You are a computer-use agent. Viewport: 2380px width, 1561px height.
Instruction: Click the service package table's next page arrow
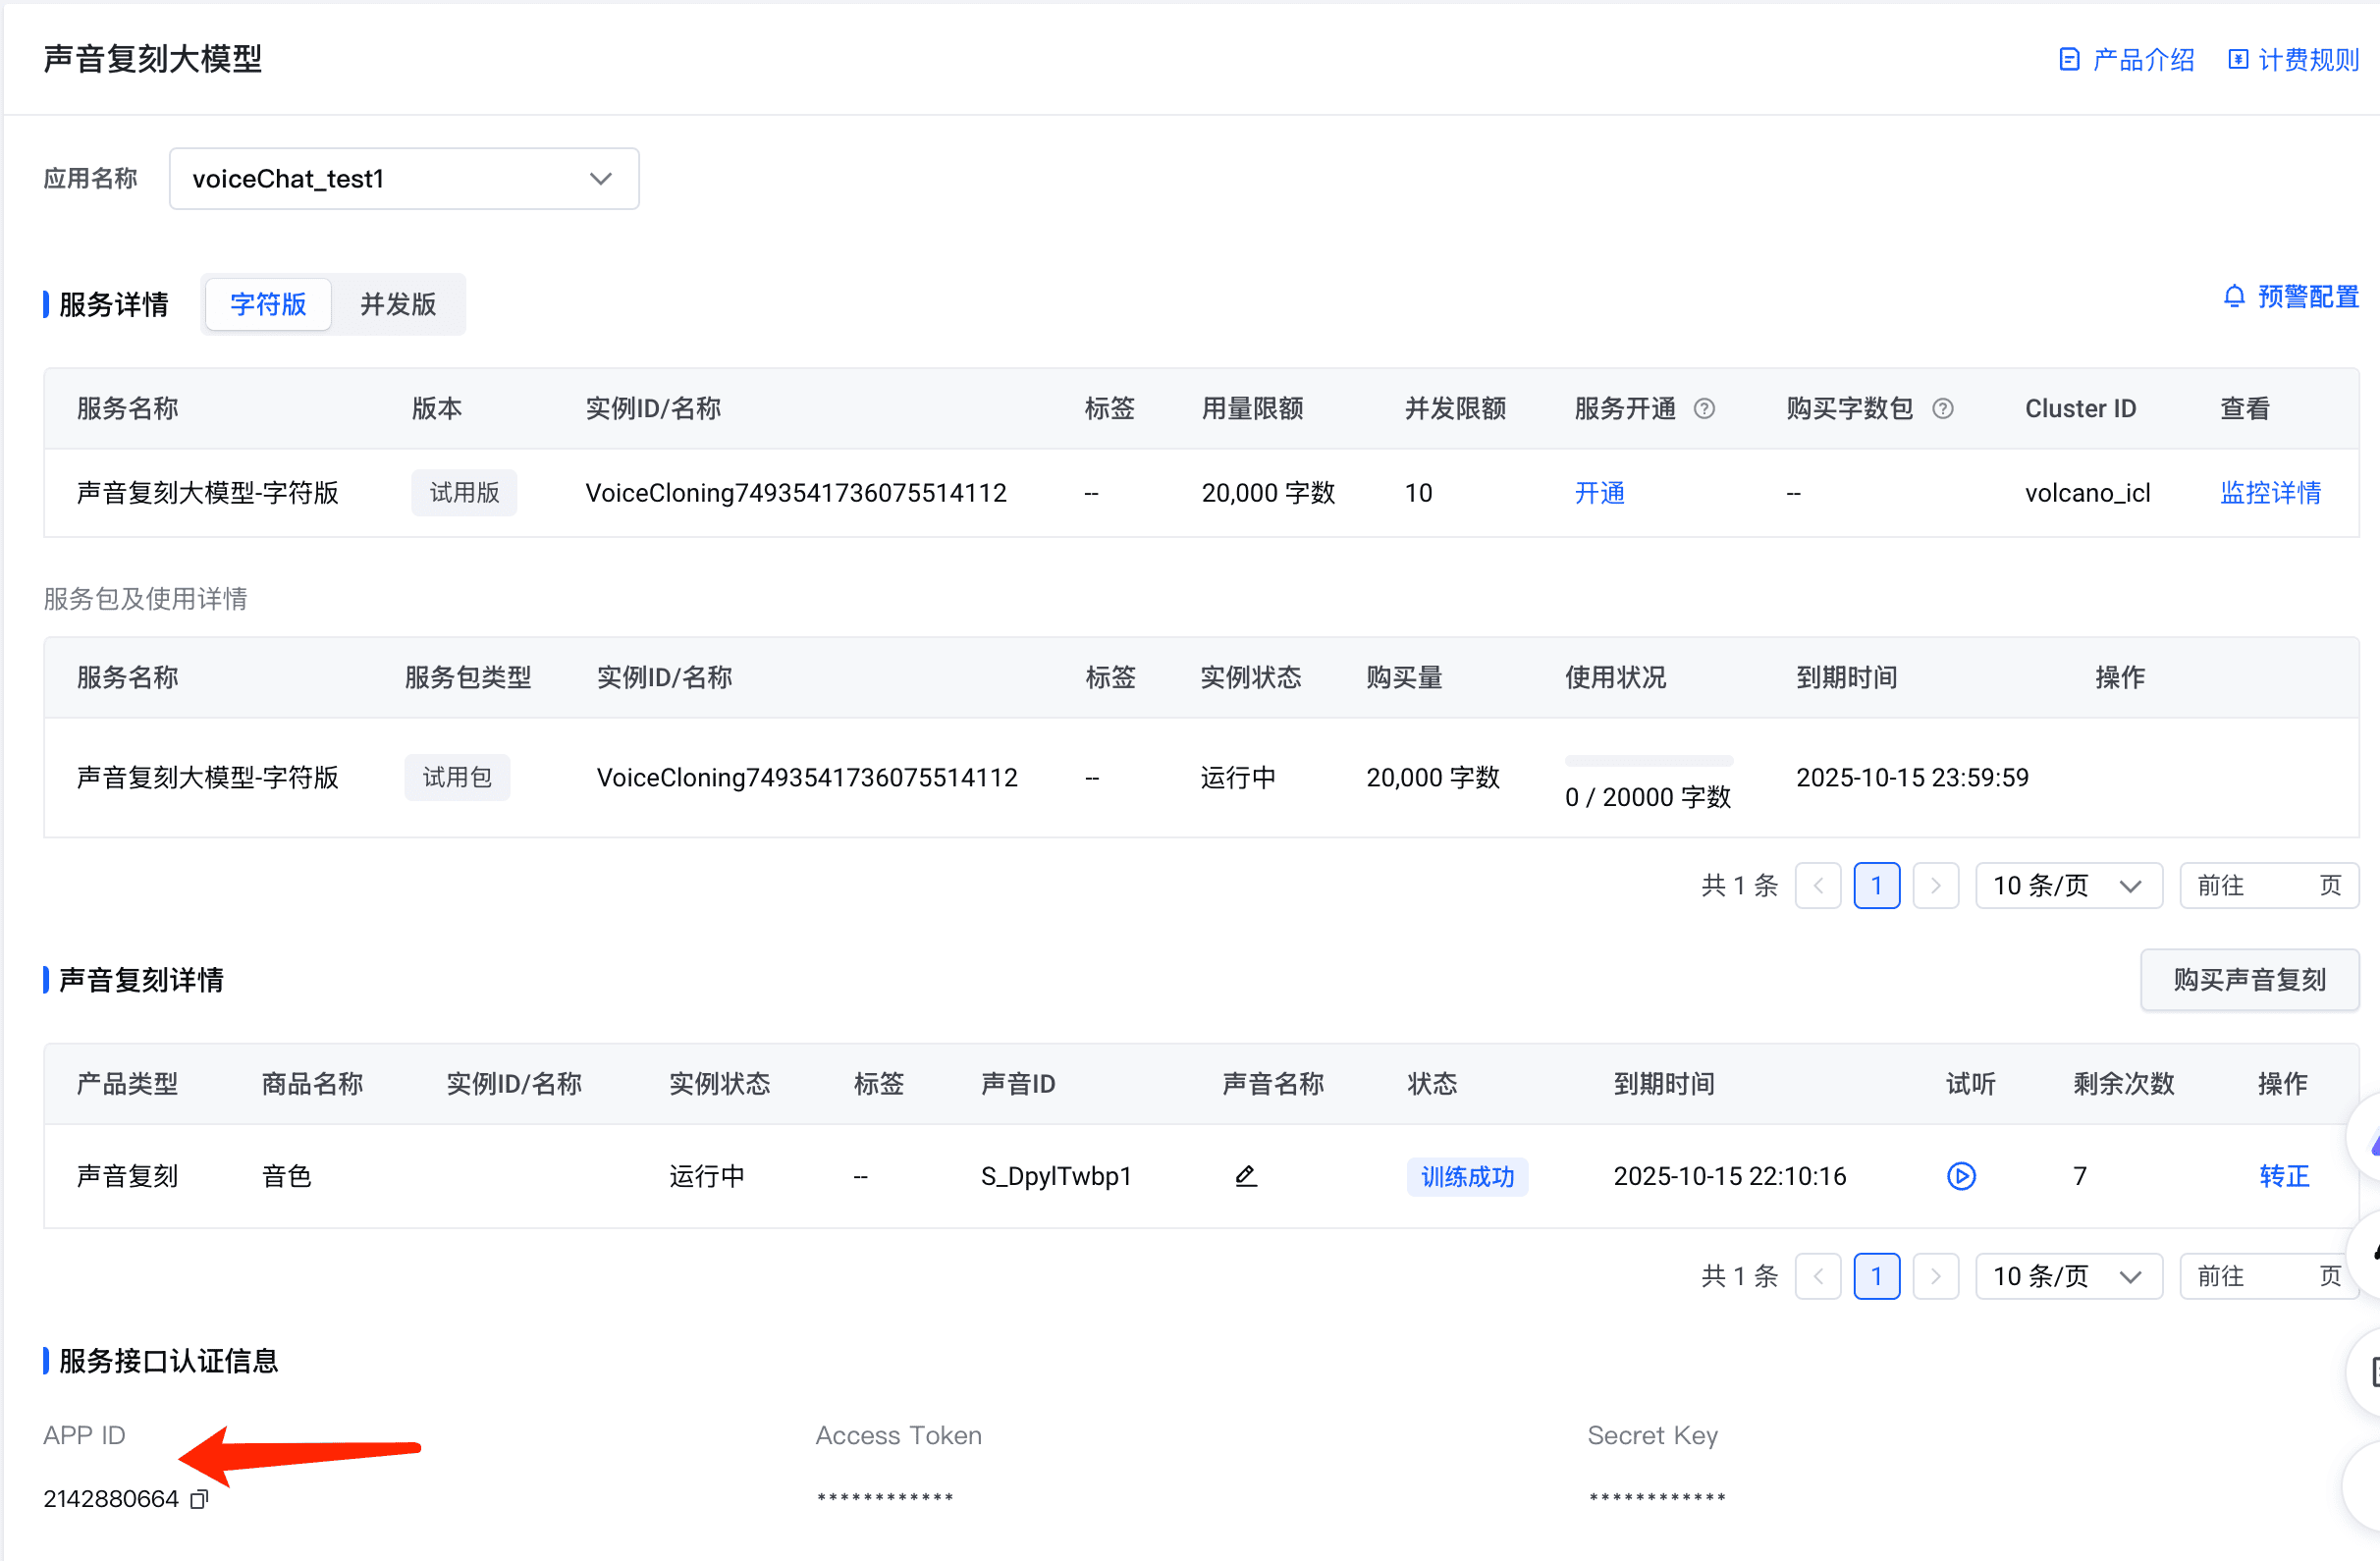(x=1934, y=886)
